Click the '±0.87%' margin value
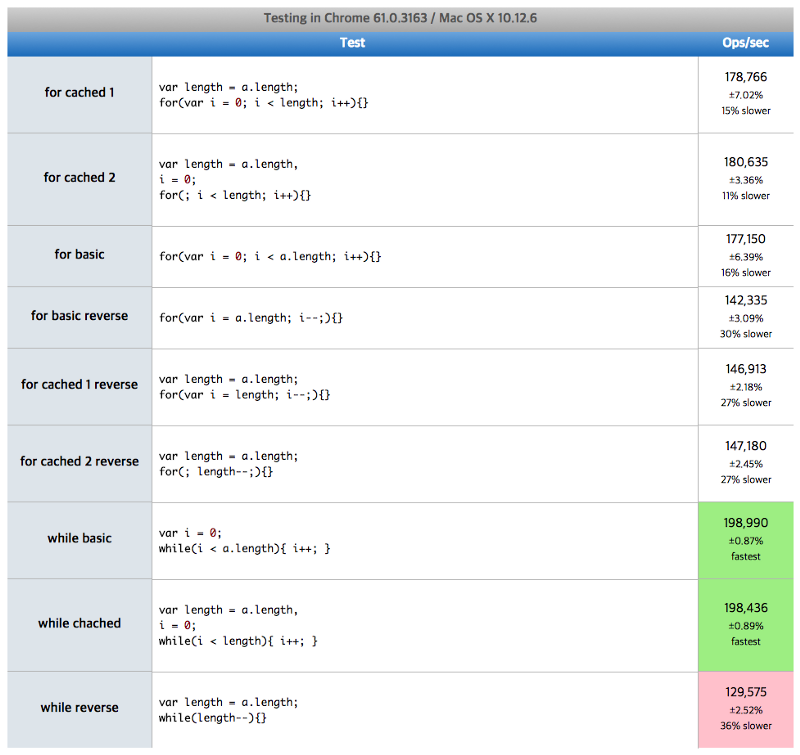This screenshot has height=755, width=800. click(745, 541)
